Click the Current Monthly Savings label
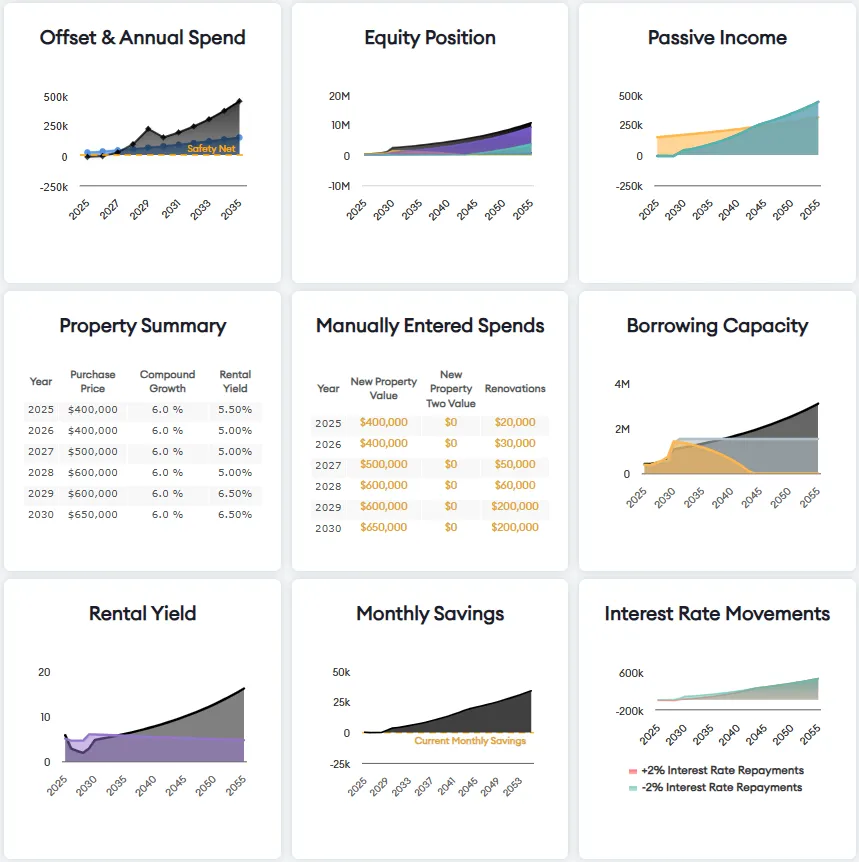Image resolution: width=859 pixels, height=862 pixels. coord(470,741)
